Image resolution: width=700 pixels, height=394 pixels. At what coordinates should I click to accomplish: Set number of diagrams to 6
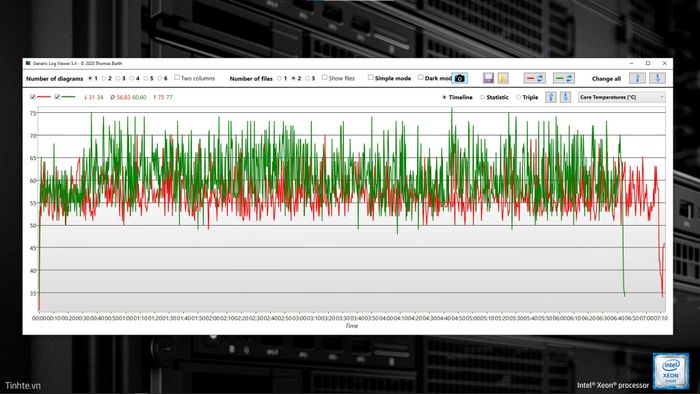point(159,79)
